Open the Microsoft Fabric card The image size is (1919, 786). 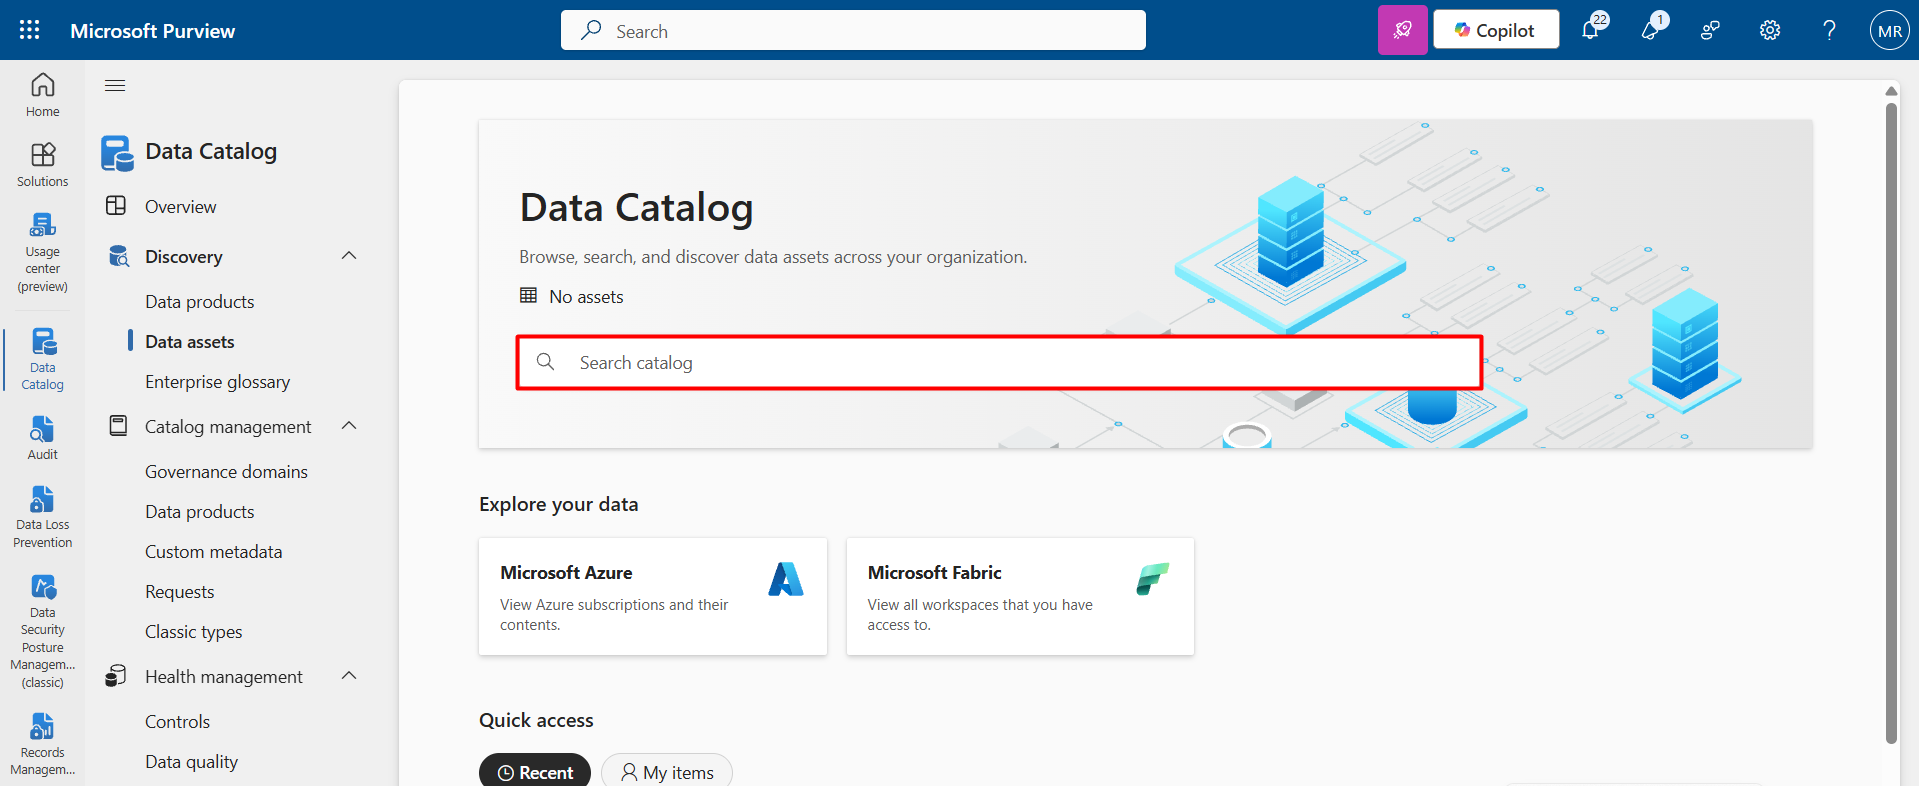pos(1020,597)
